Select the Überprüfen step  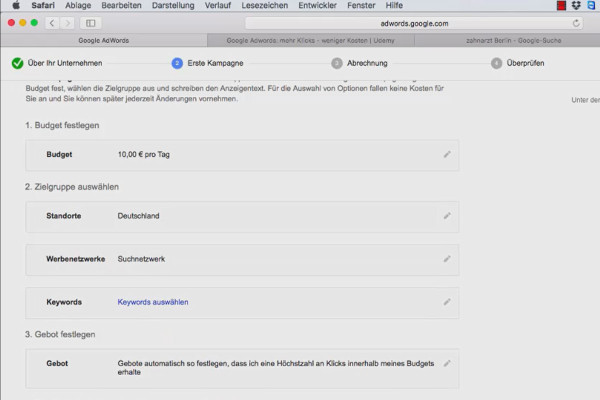525,63
